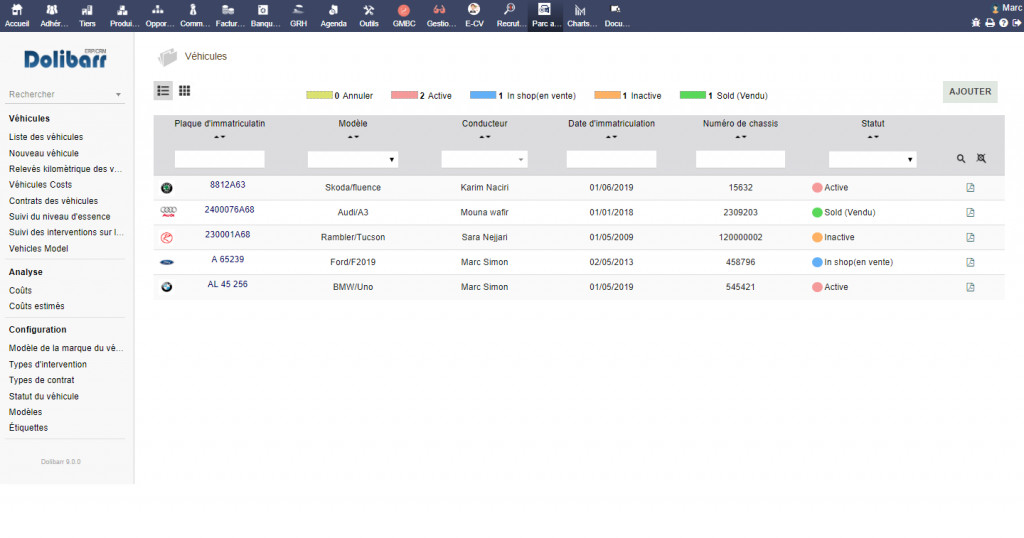
Task: Click the logout icon in top right
Action: point(1016,23)
